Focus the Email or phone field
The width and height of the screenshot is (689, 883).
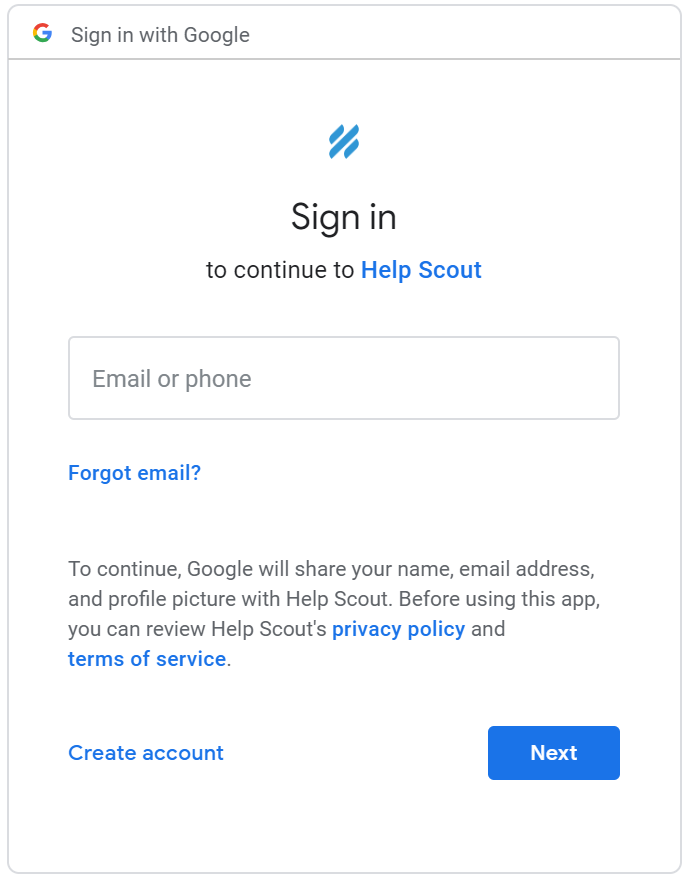point(344,378)
